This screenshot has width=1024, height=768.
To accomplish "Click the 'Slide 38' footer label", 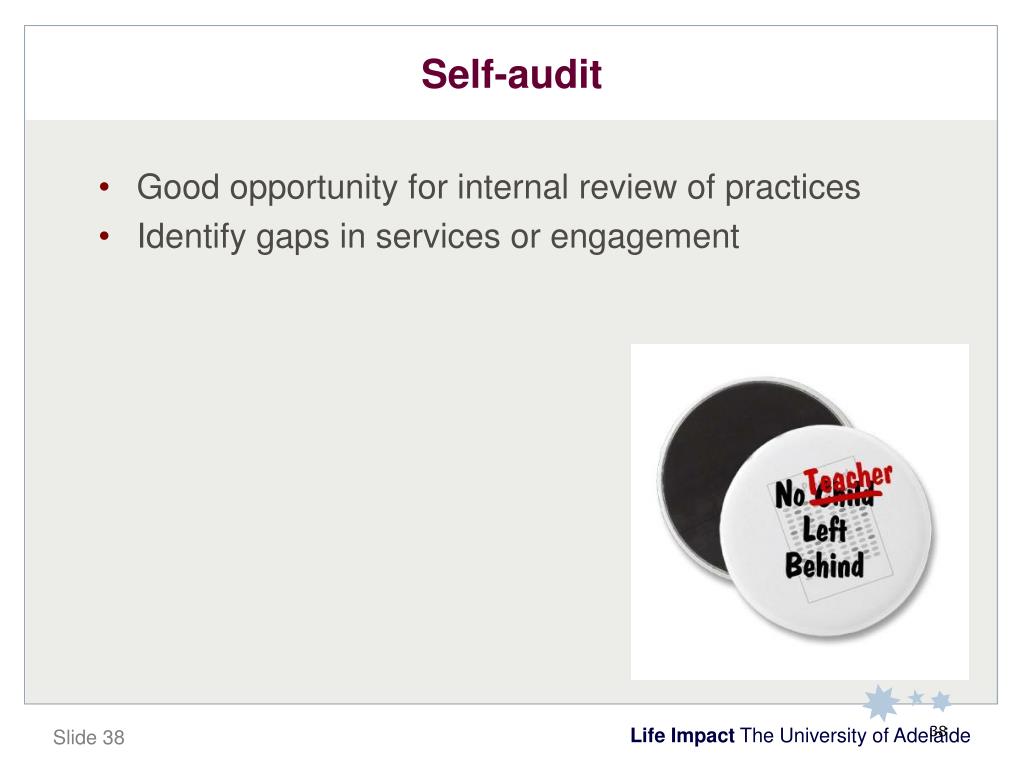I will [89, 737].
